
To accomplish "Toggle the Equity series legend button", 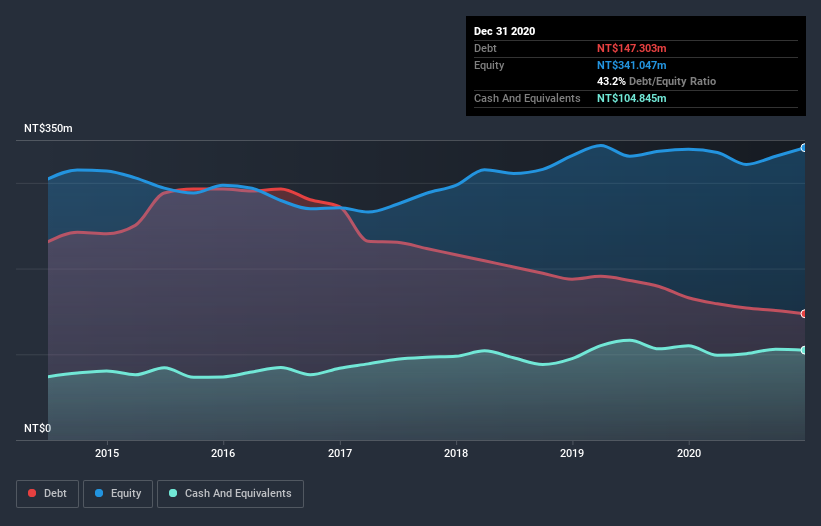I will click(118, 494).
